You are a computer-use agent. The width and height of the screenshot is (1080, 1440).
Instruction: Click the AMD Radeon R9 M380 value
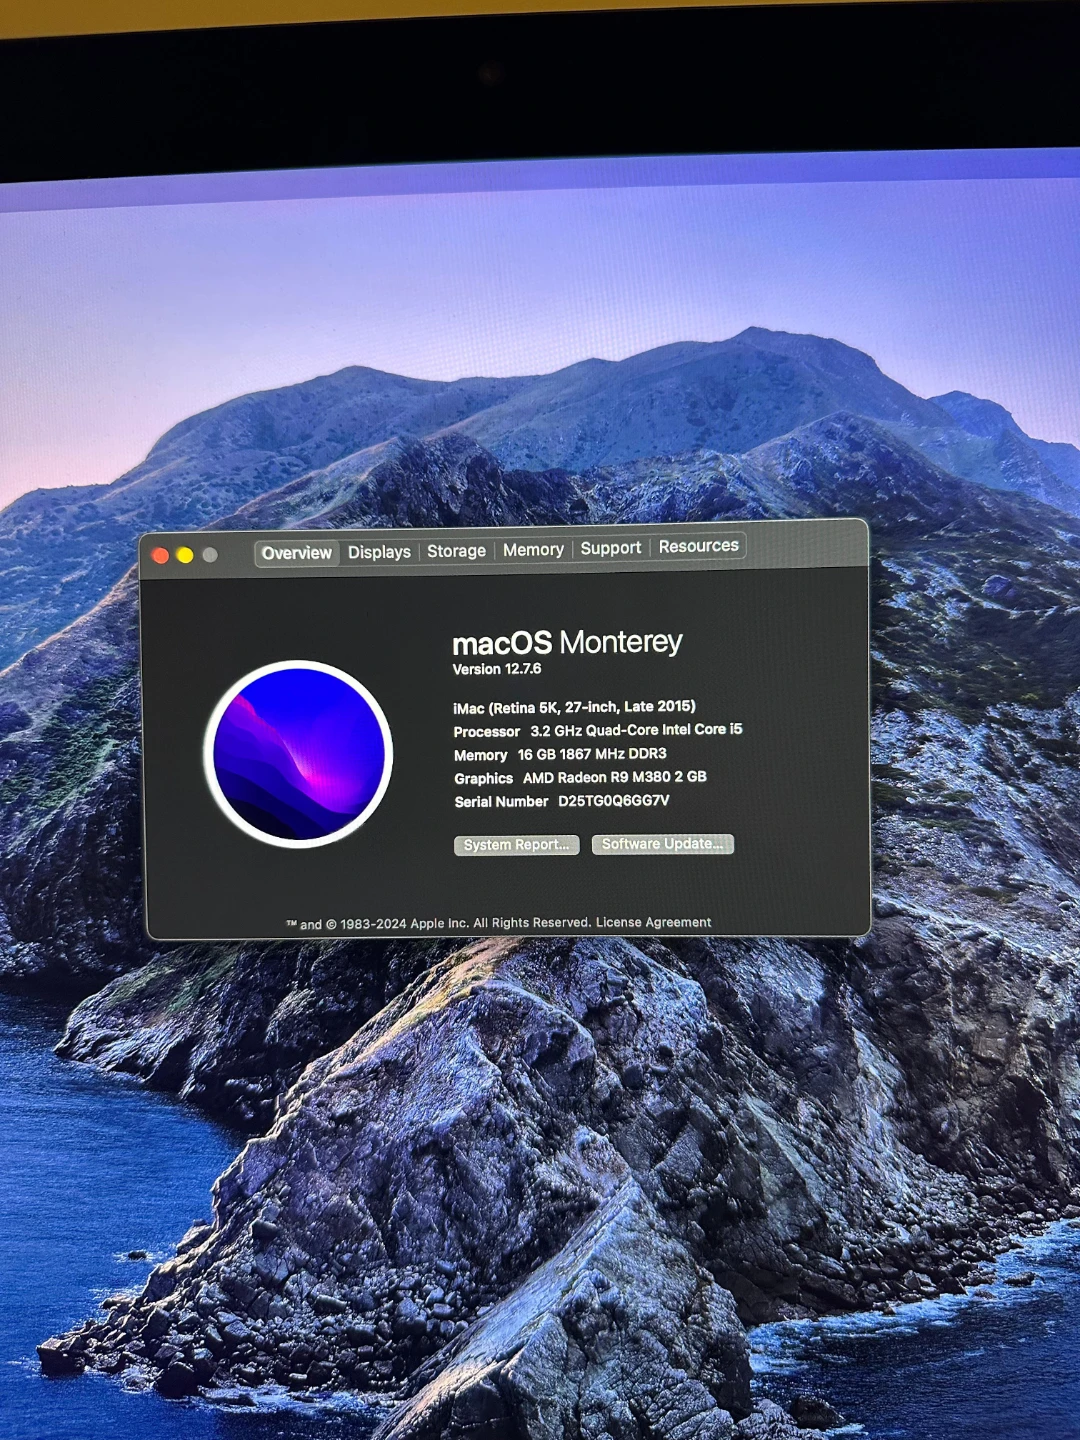(614, 777)
